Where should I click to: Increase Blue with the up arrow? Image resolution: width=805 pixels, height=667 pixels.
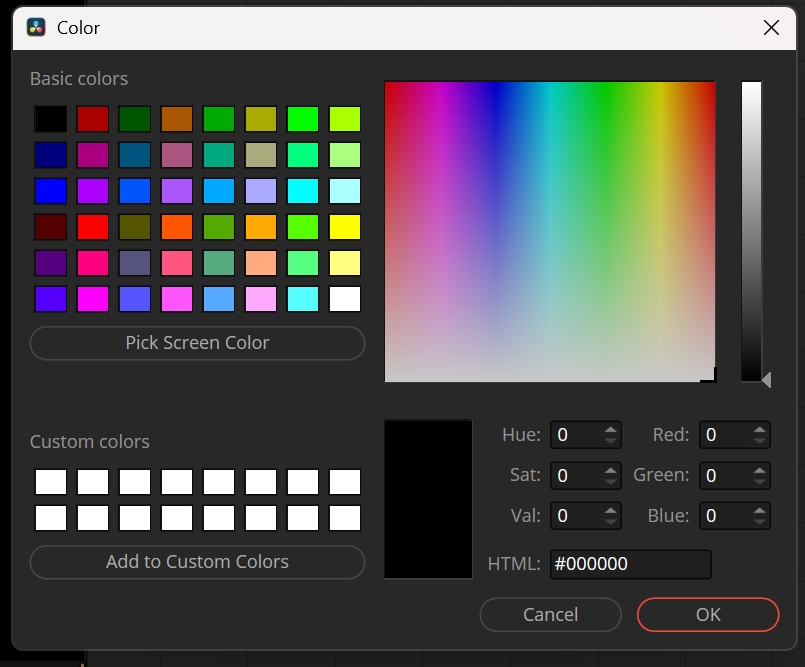tap(760, 510)
